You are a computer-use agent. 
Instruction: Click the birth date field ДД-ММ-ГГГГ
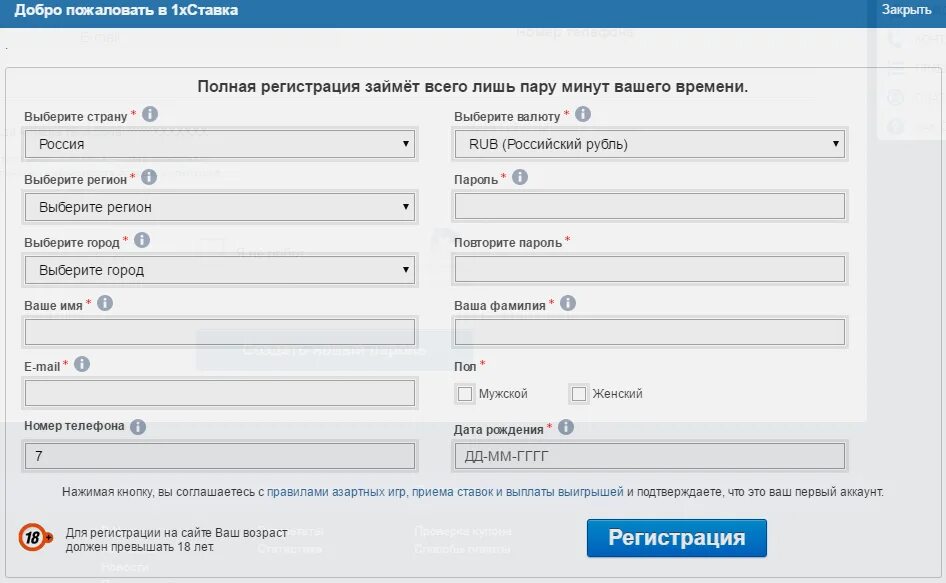[x=649, y=456]
